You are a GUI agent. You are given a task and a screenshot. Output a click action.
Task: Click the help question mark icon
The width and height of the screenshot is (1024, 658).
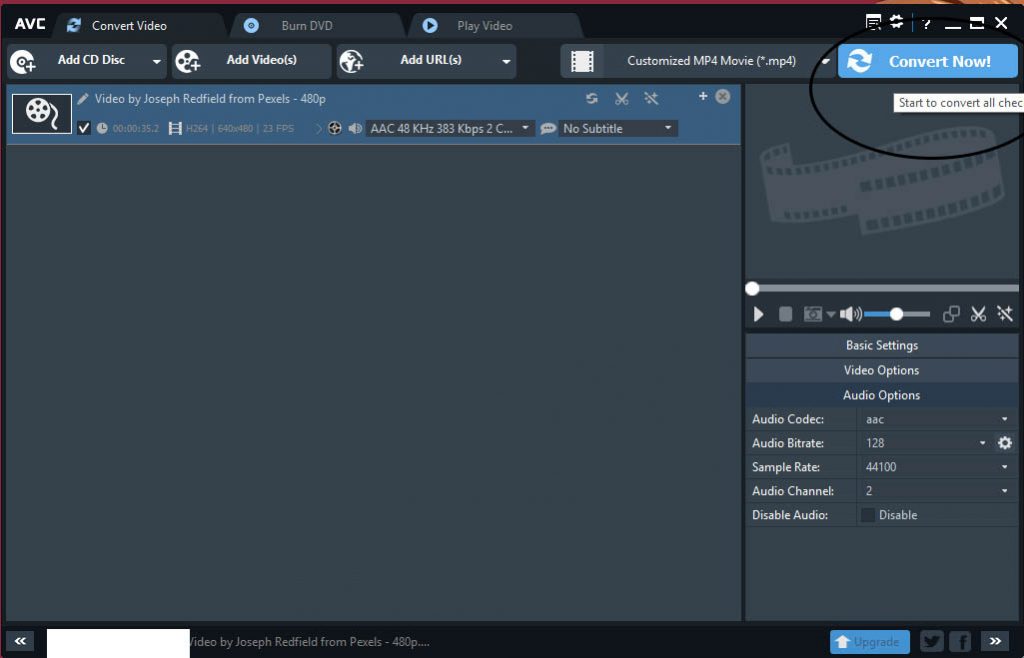926,24
